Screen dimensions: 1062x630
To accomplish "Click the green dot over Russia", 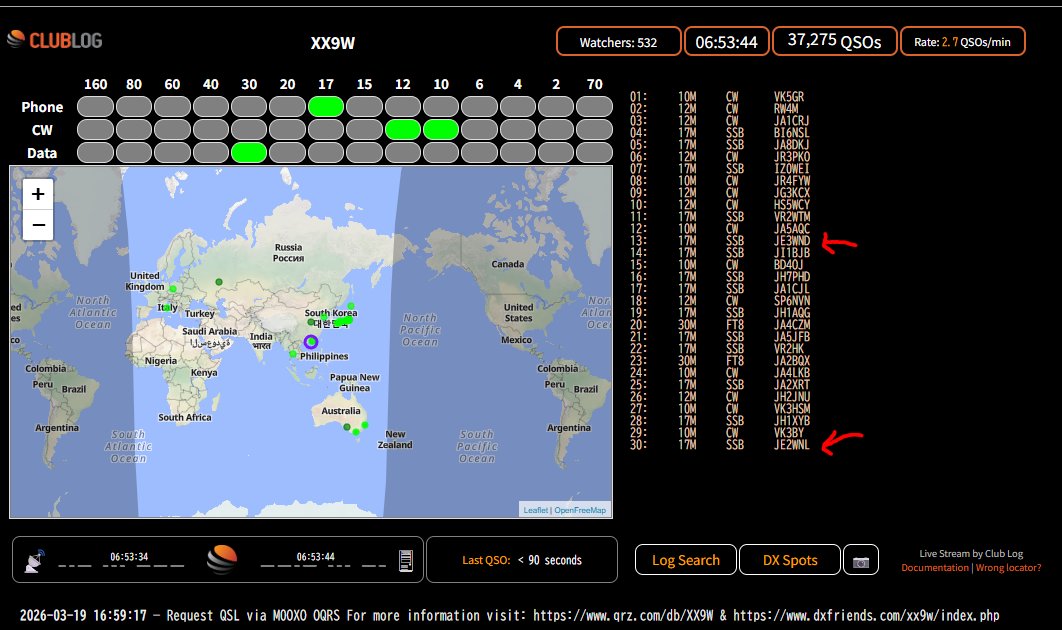I will (219, 282).
